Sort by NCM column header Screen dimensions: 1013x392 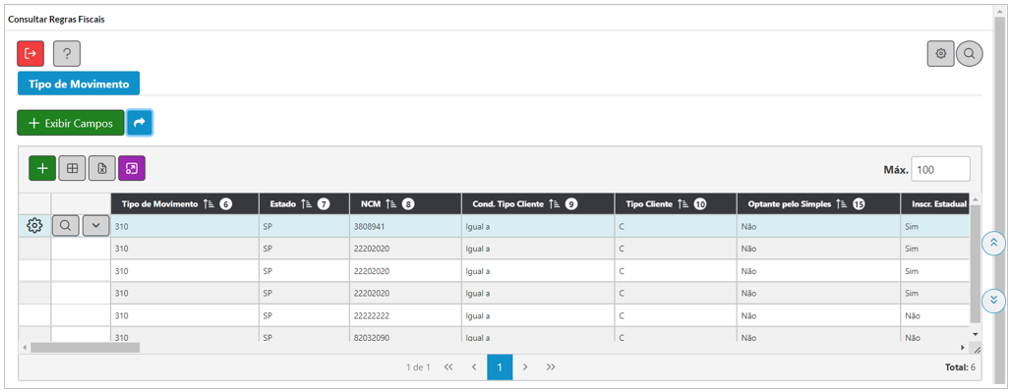pyautogui.click(x=406, y=203)
